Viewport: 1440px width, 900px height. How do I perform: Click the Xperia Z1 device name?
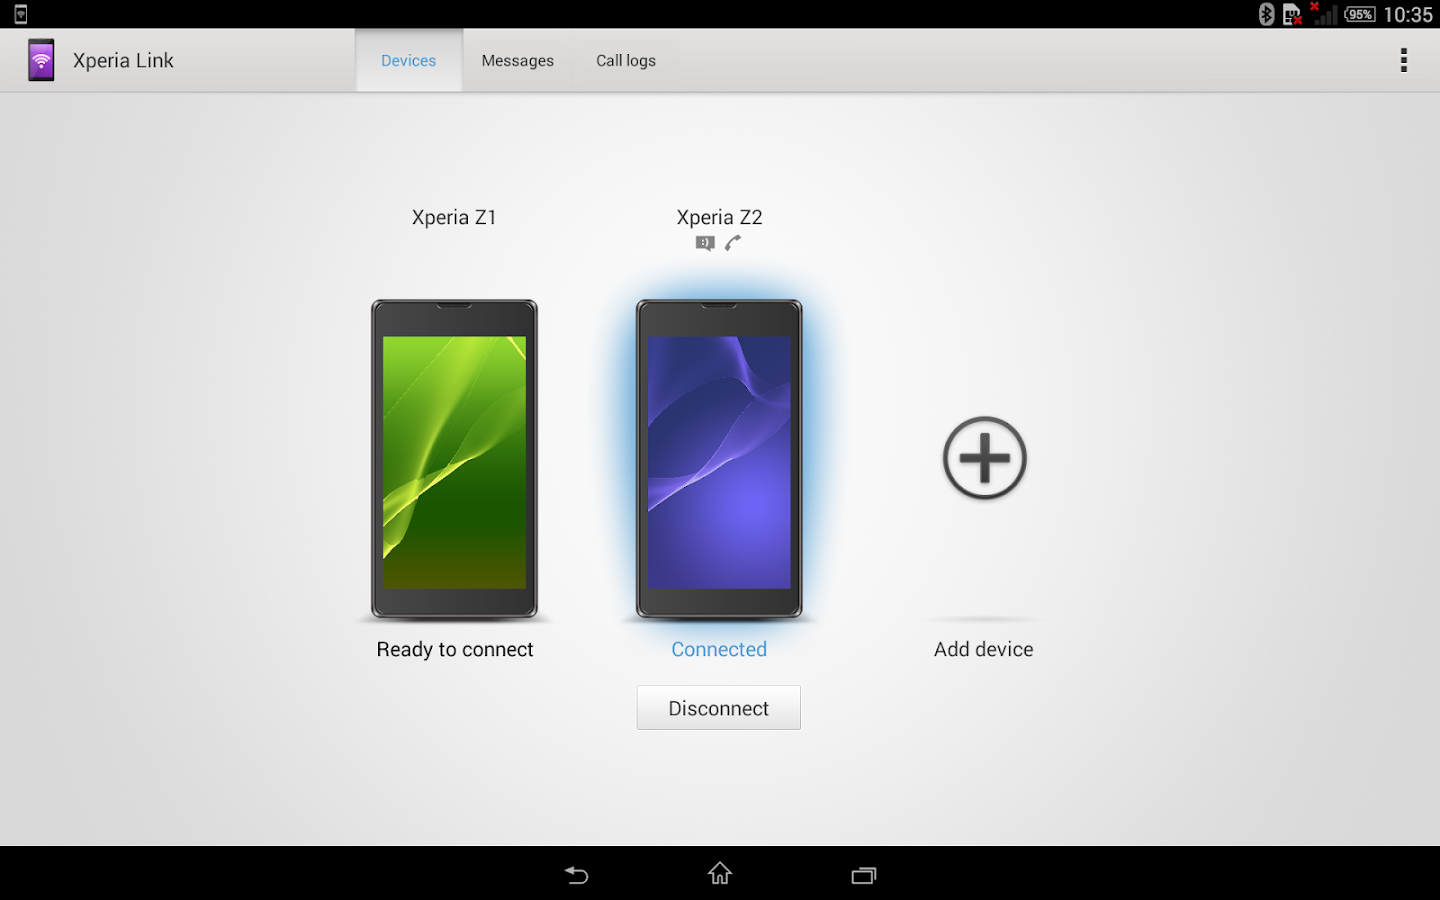coord(454,217)
